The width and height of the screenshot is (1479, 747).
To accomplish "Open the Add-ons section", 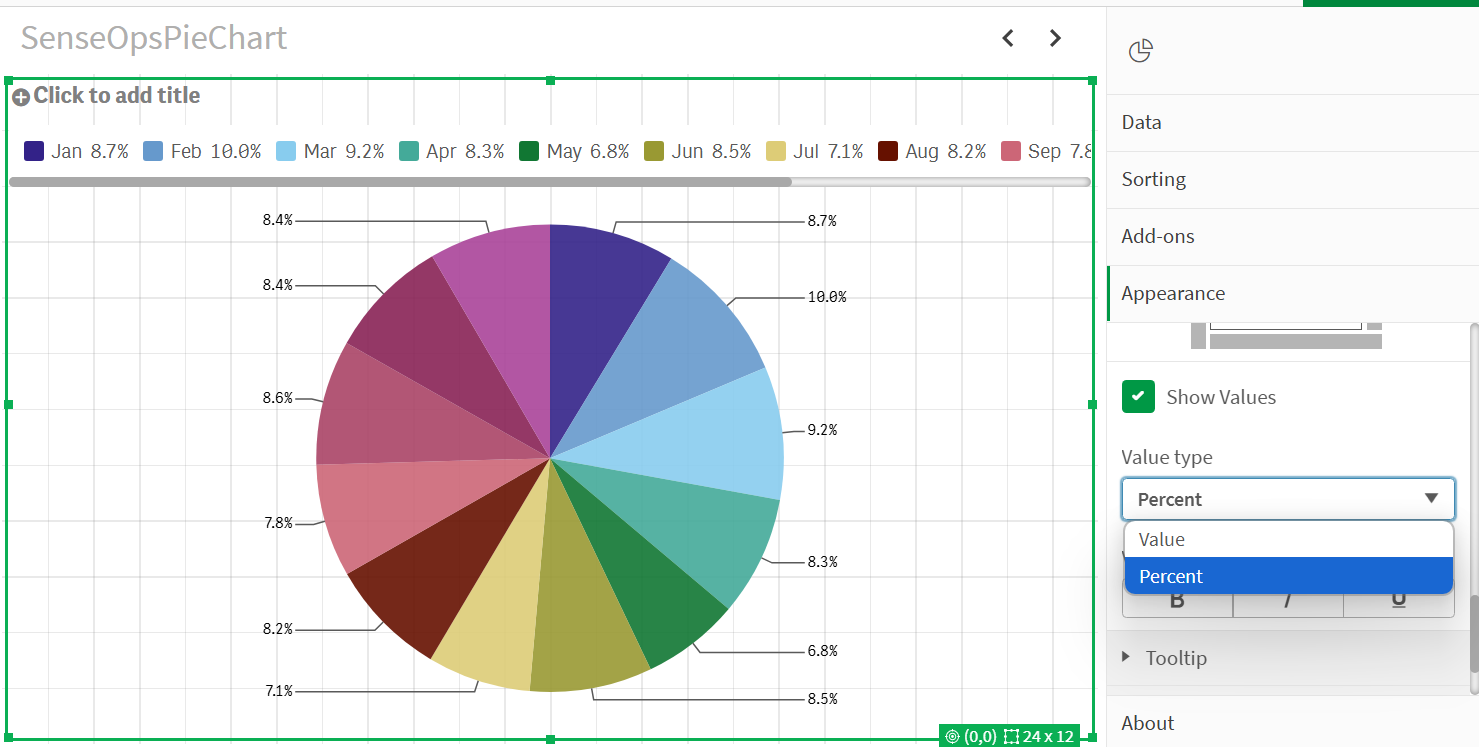I will (1158, 237).
